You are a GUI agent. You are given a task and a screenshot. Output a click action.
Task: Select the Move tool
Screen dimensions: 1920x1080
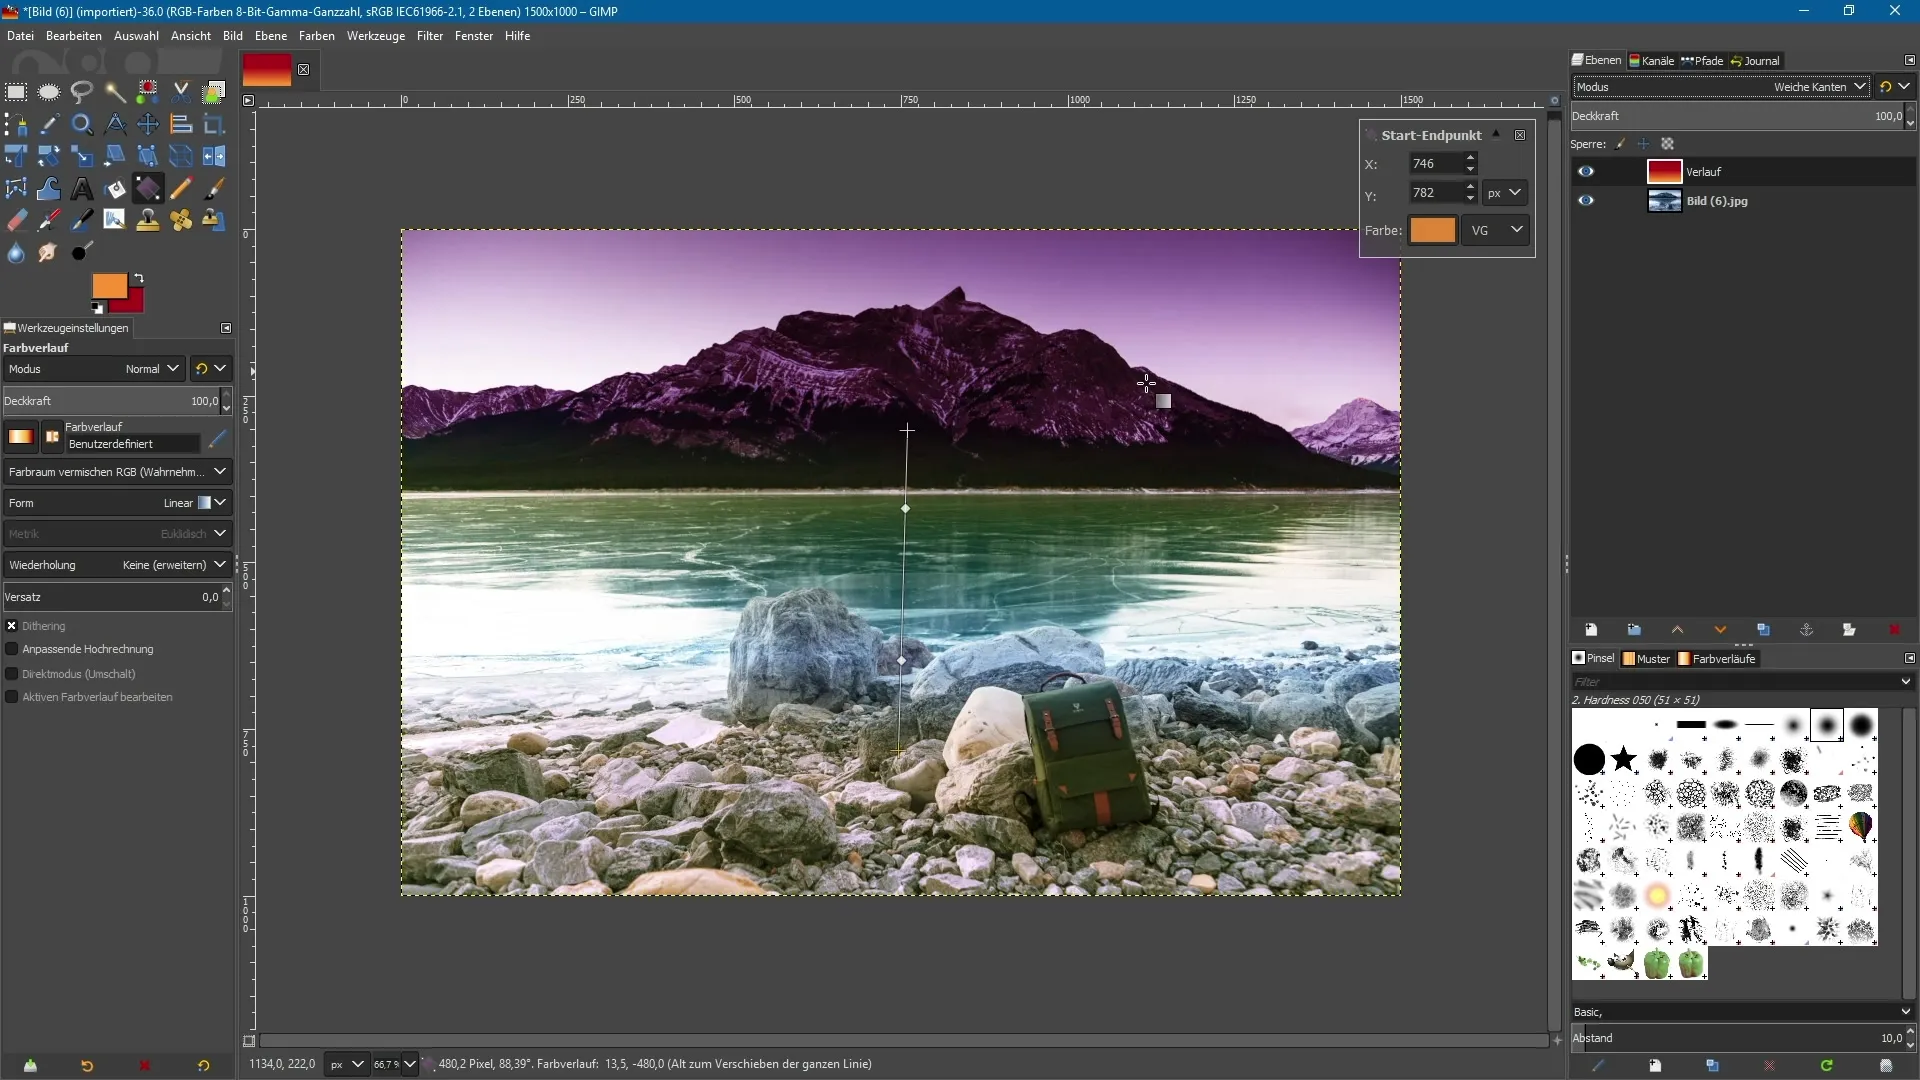point(148,124)
